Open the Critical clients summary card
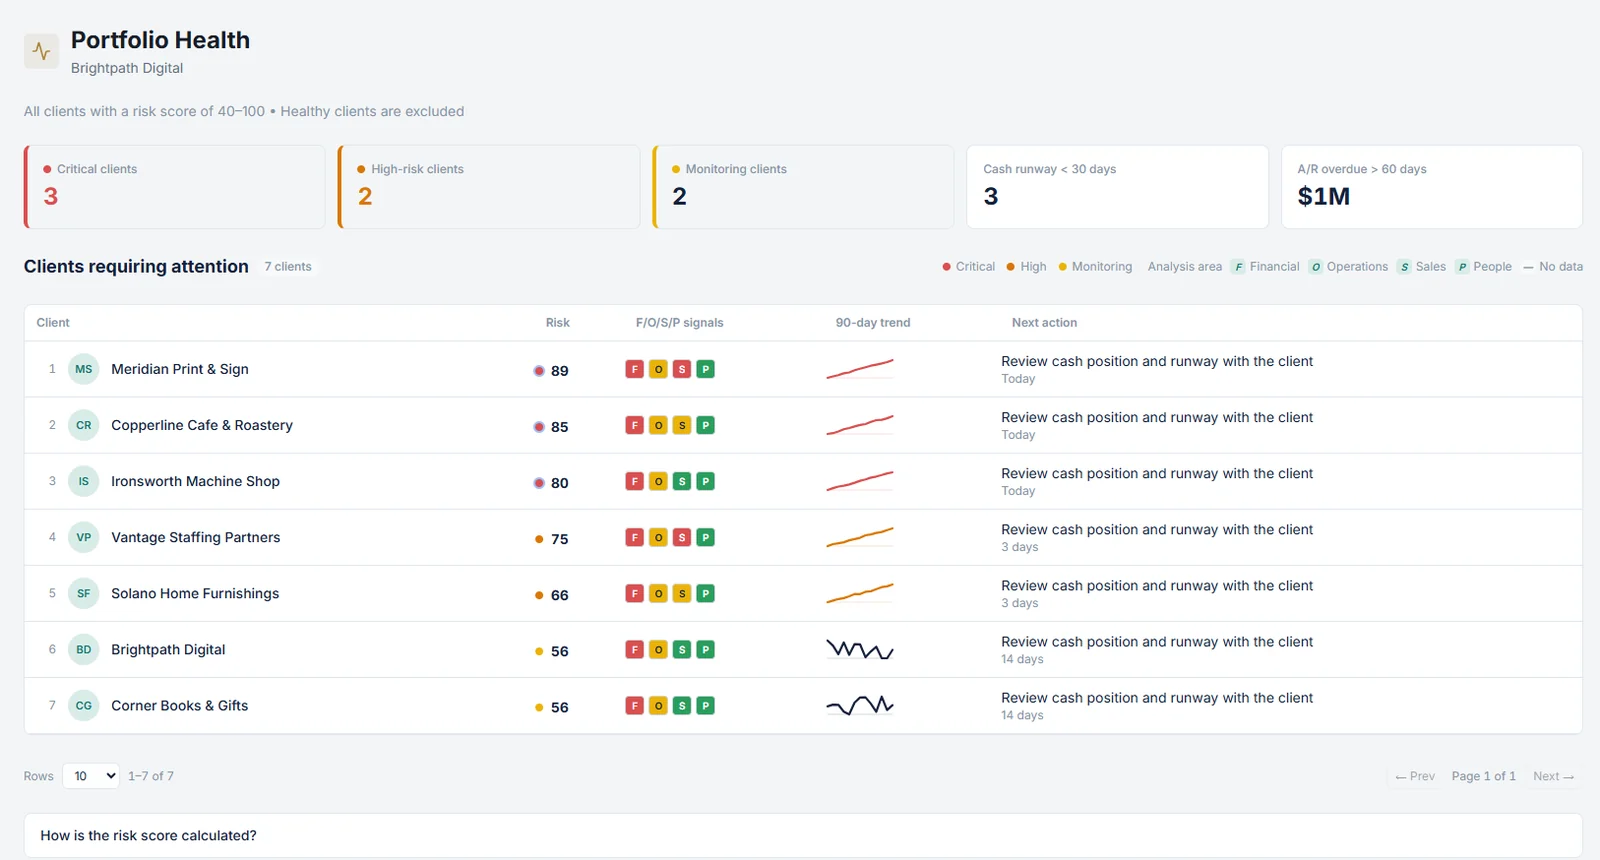Image resolution: width=1600 pixels, height=860 pixels. pyautogui.click(x=175, y=187)
